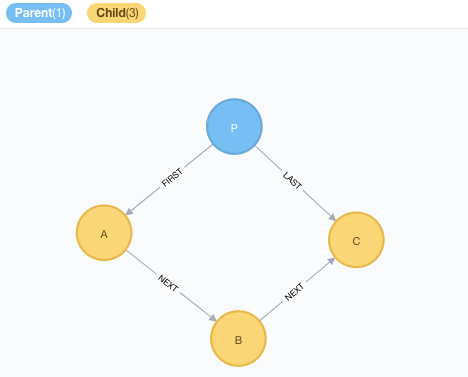Click the blue node labeled P
This screenshot has height=377, width=468.
(x=234, y=127)
